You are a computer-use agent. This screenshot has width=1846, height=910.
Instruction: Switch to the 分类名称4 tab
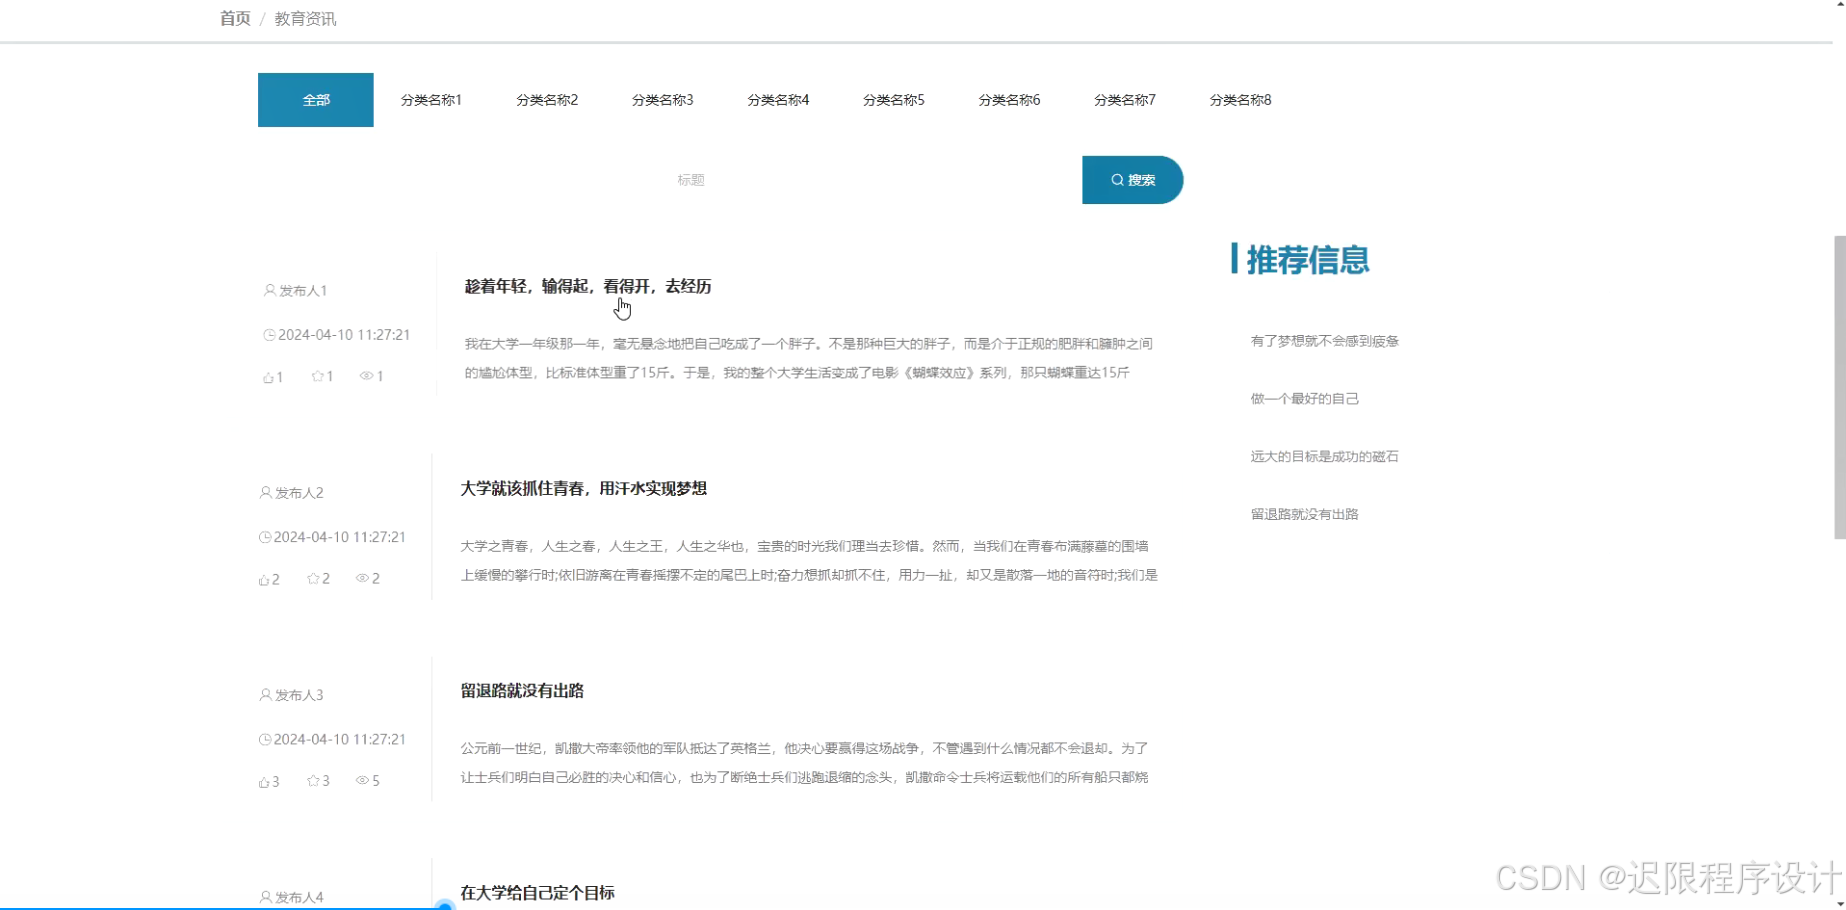(x=778, y=100)
